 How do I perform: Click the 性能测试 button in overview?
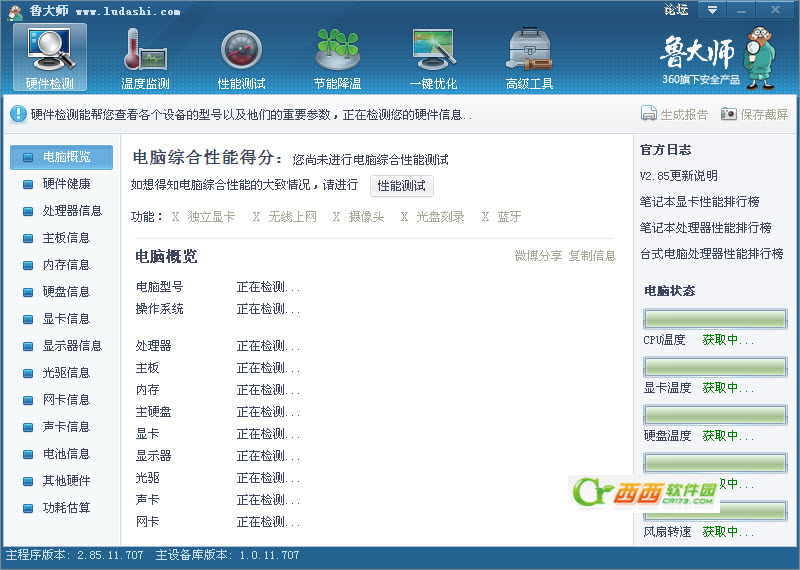tap(402, 186)
